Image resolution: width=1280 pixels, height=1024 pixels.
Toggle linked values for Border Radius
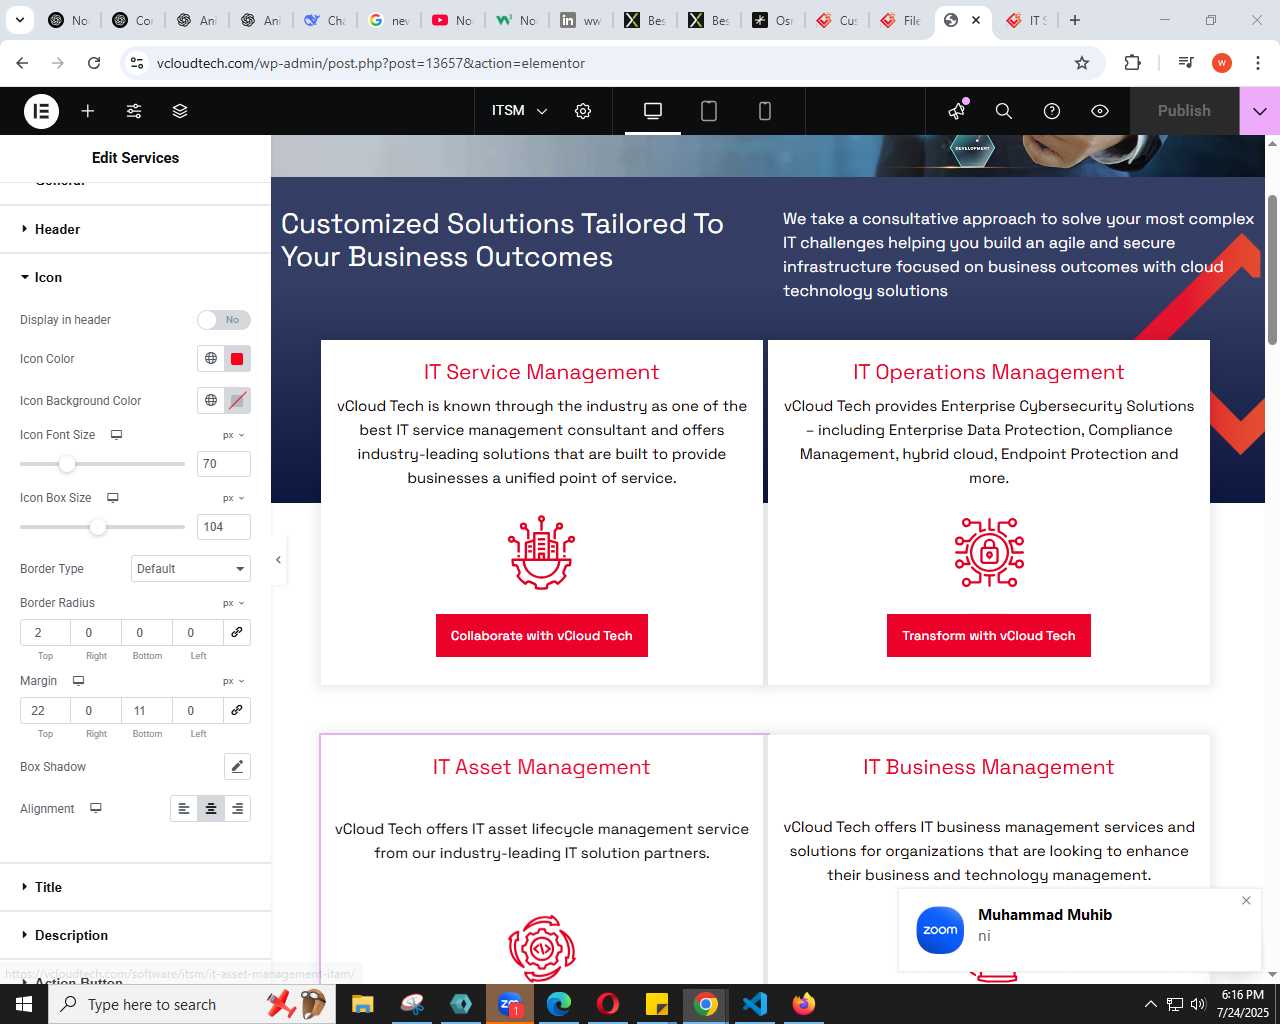pos(237,633)
